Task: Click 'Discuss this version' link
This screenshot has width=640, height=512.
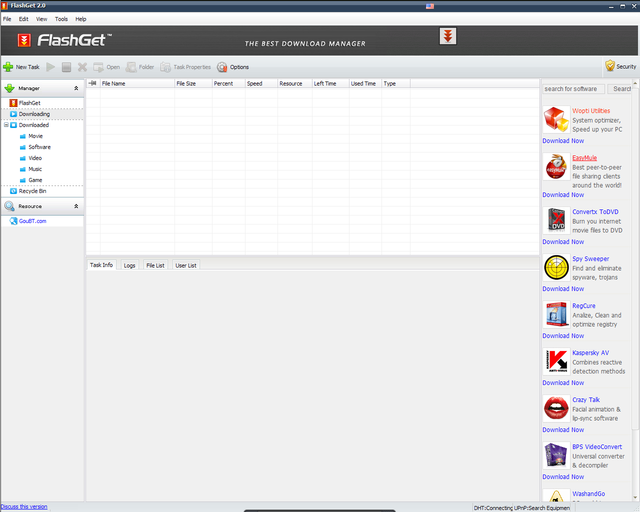Action: (24, 507)
